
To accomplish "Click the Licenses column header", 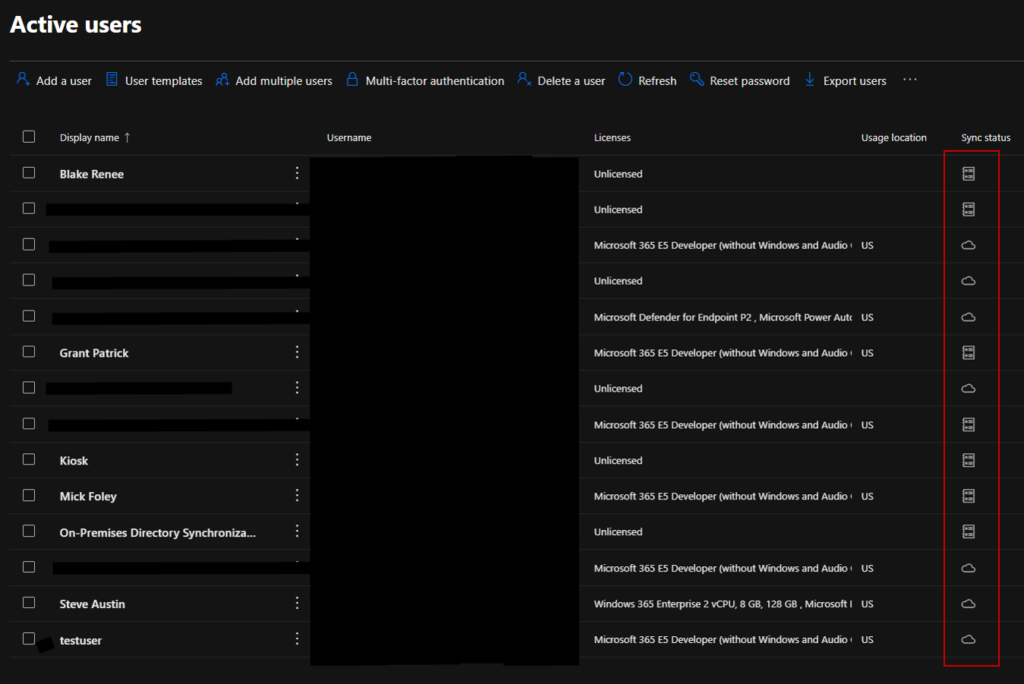I will pyautogui.click(x=612, y=138).
